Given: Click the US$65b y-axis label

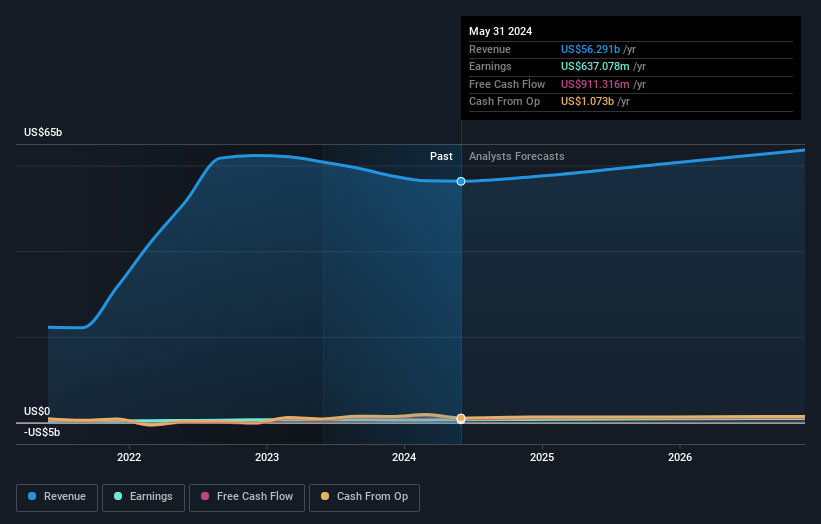Looking at the screenshot, I should pyautogui.click(x=43, y=132).
